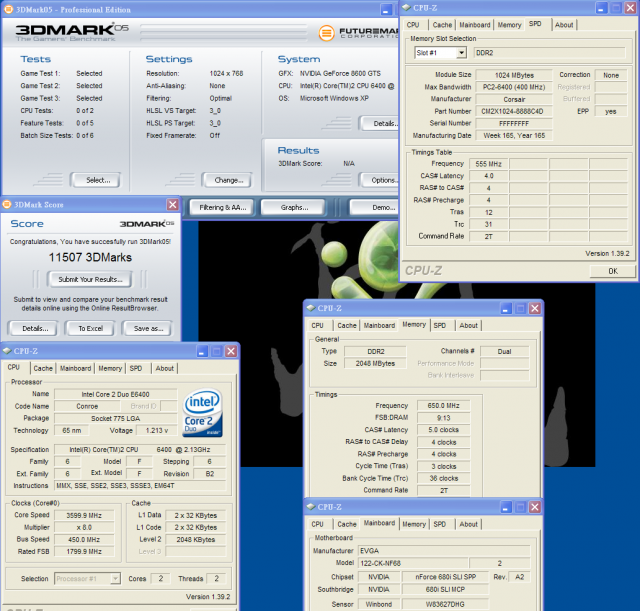640x611 pixels.
Task: Switch to Cache tab in SPD window
Action: 442,25
